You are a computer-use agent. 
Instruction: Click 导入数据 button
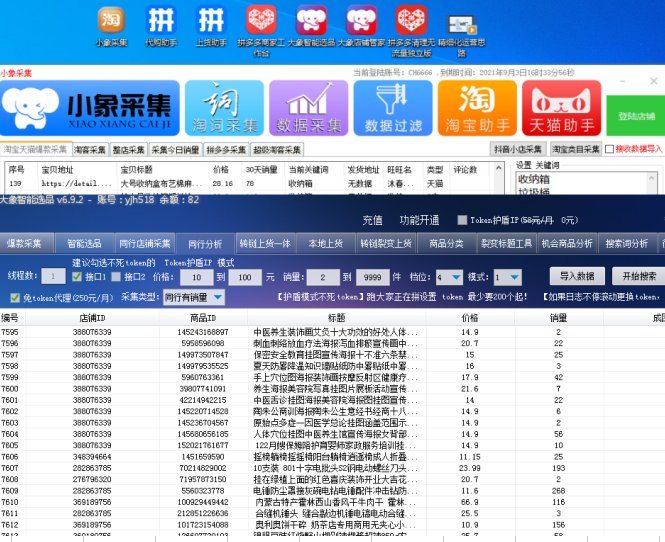coord(576,277)
